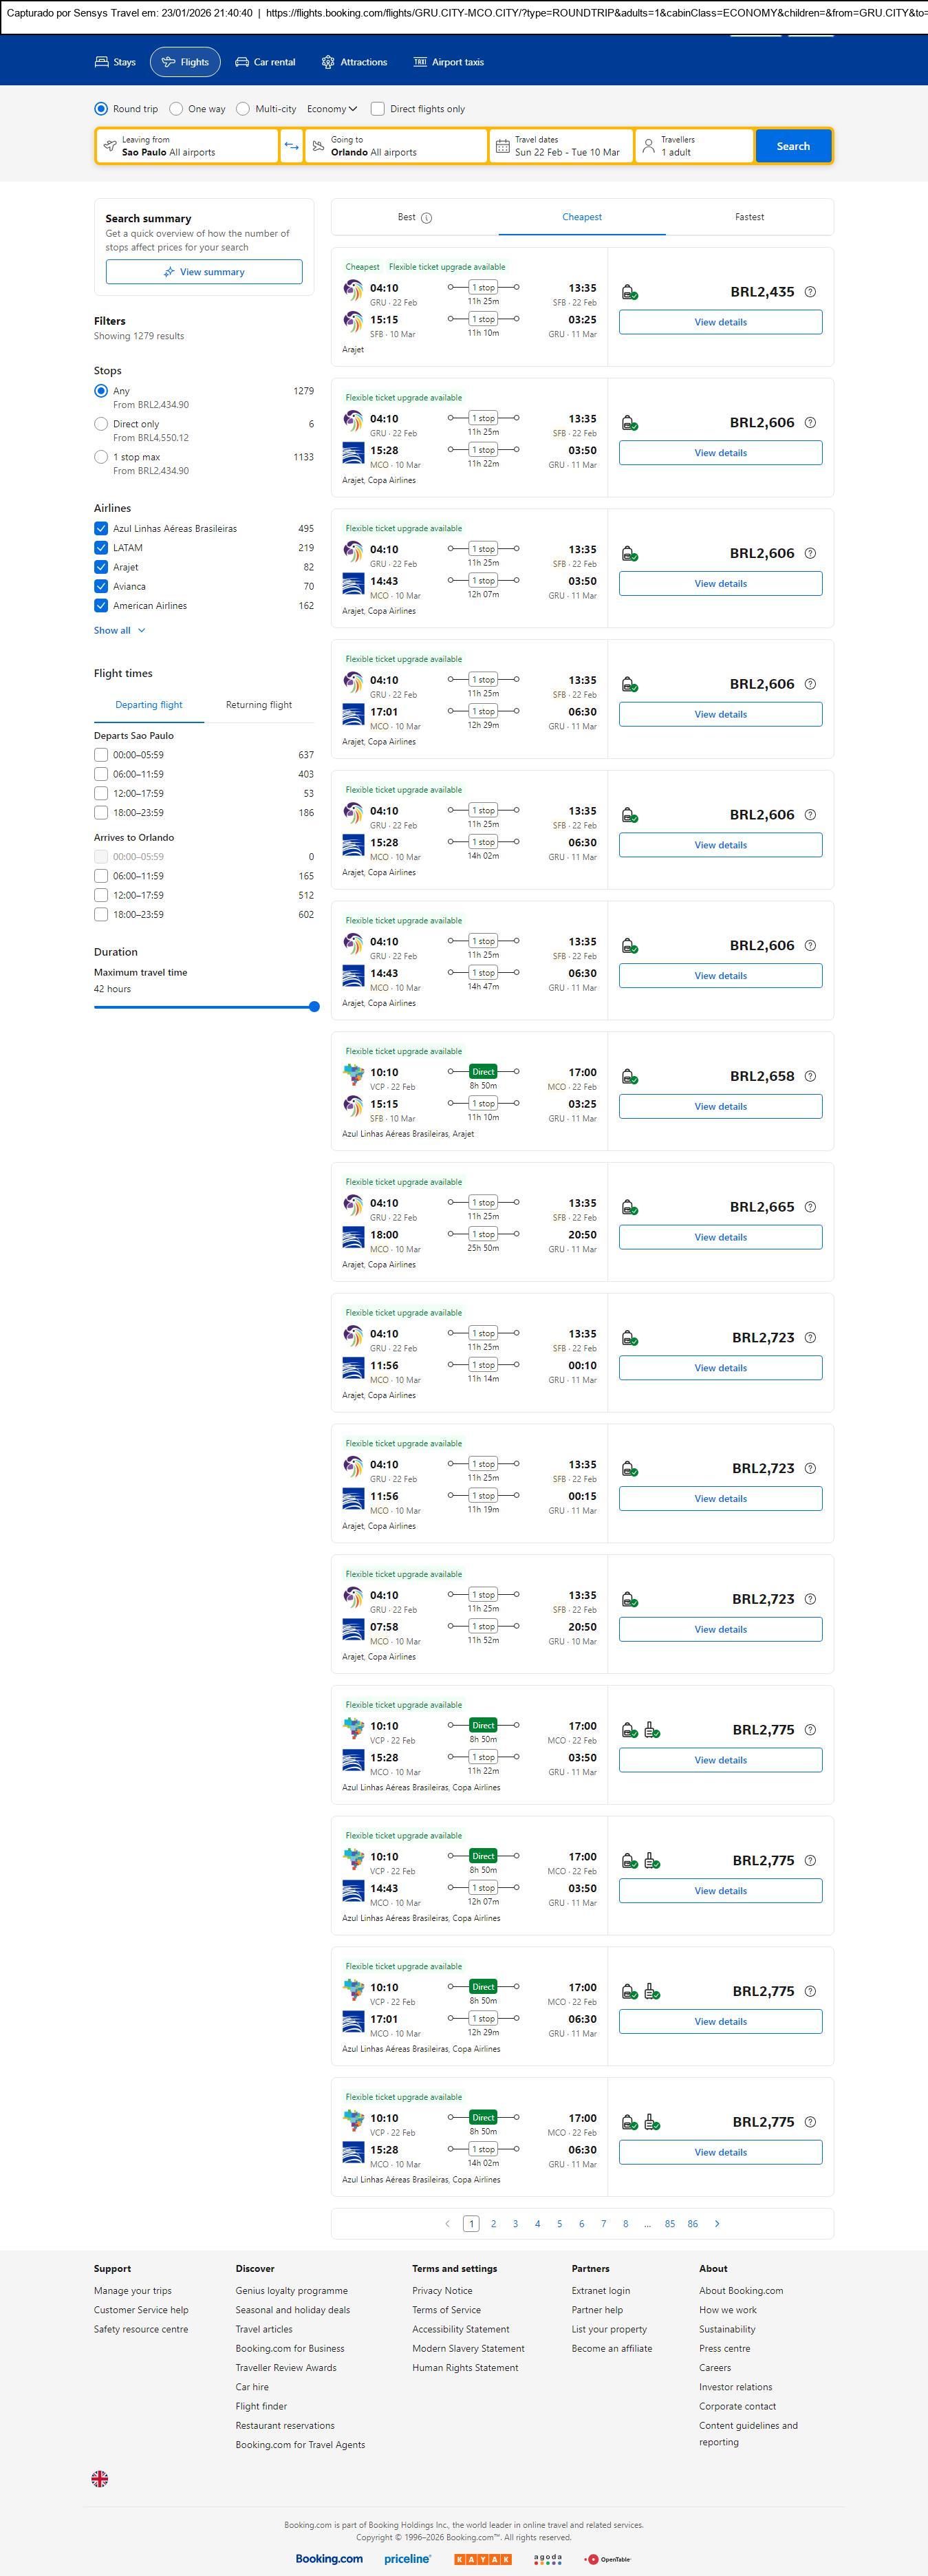Select the One way radio option
The height and width of the screenshot is (2576, 928).
click(176, 109)
